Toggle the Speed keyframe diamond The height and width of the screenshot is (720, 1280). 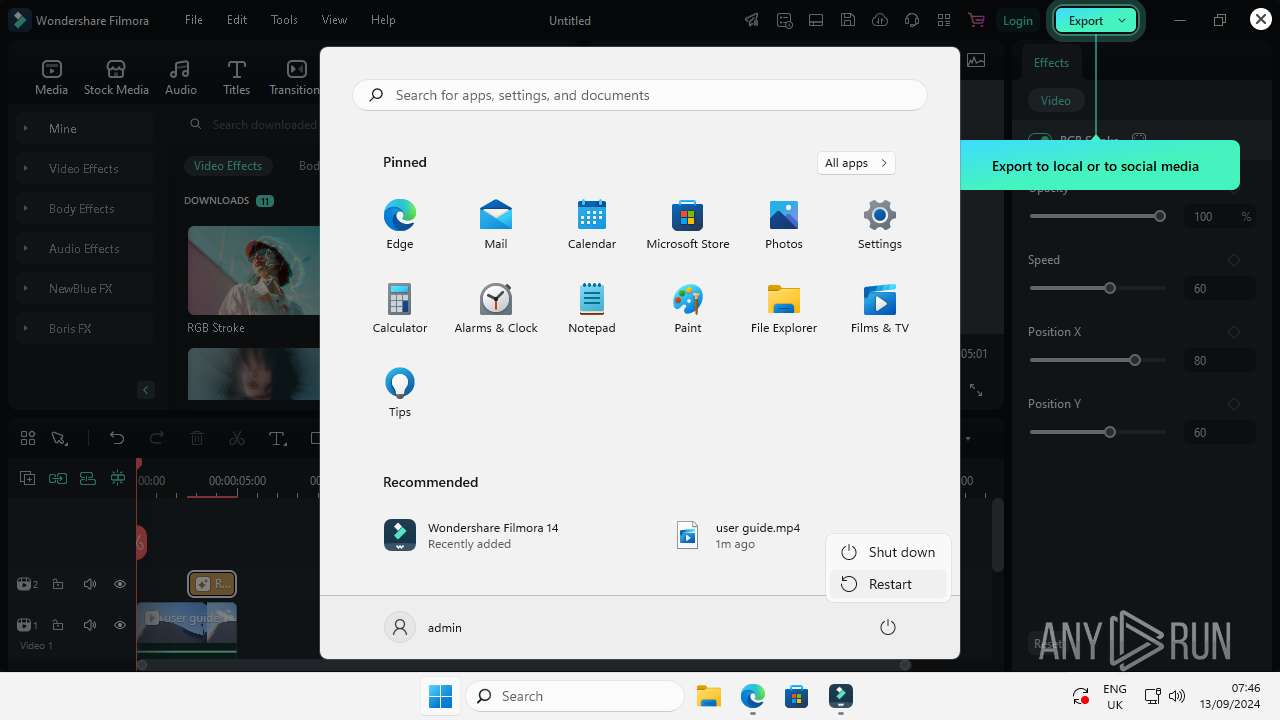coord(1234,260)
